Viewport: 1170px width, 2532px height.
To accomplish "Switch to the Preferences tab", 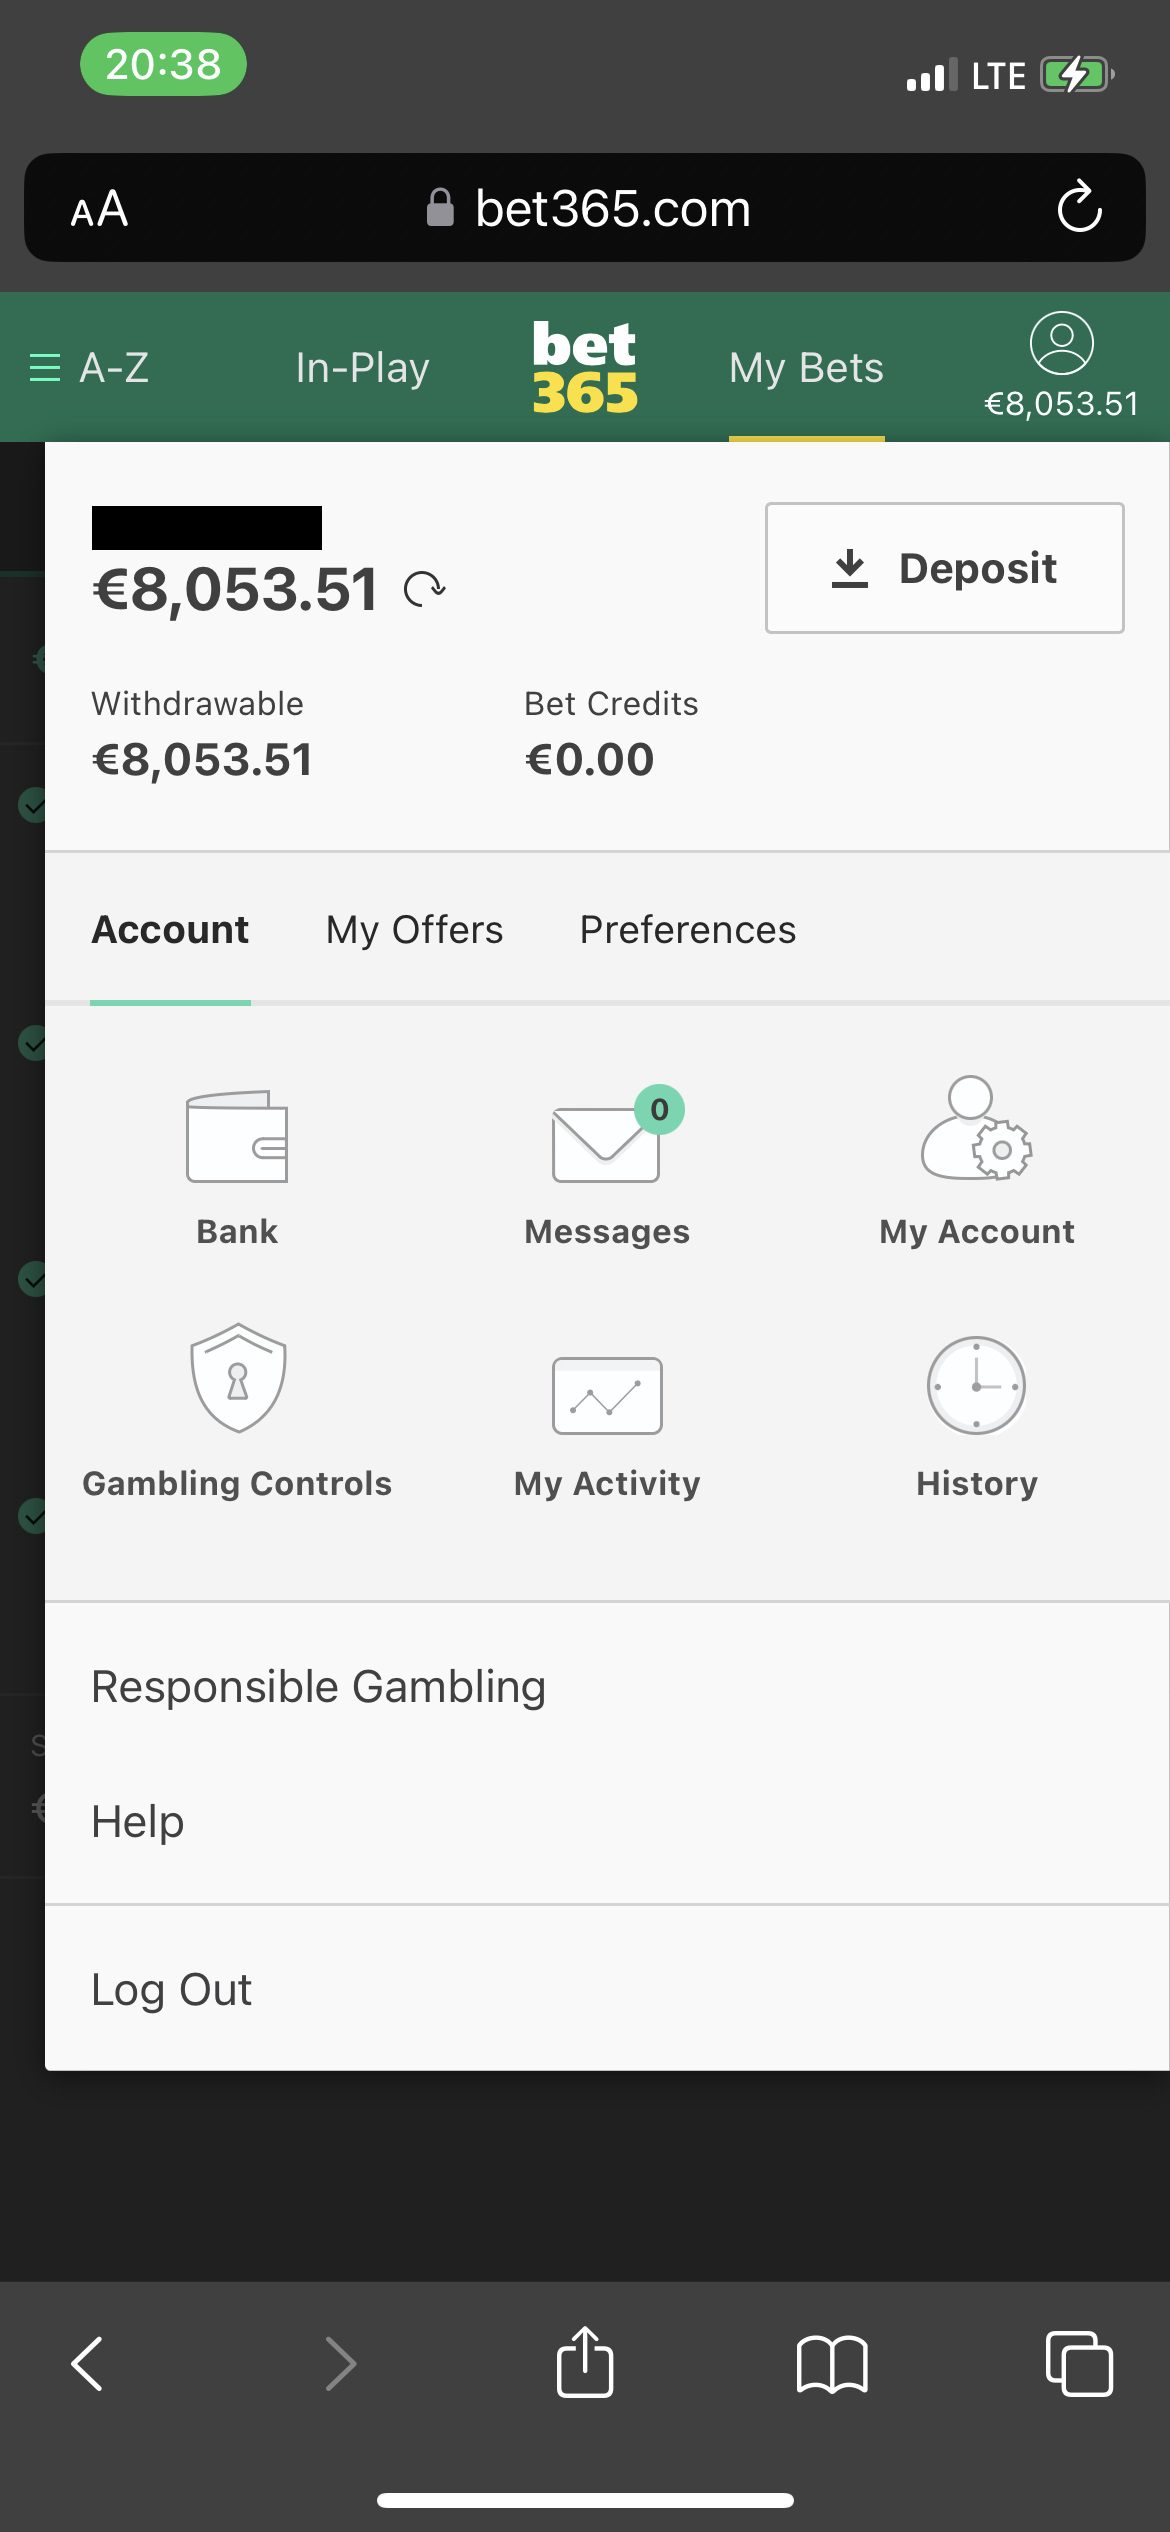I will click(x=688, y=930).
